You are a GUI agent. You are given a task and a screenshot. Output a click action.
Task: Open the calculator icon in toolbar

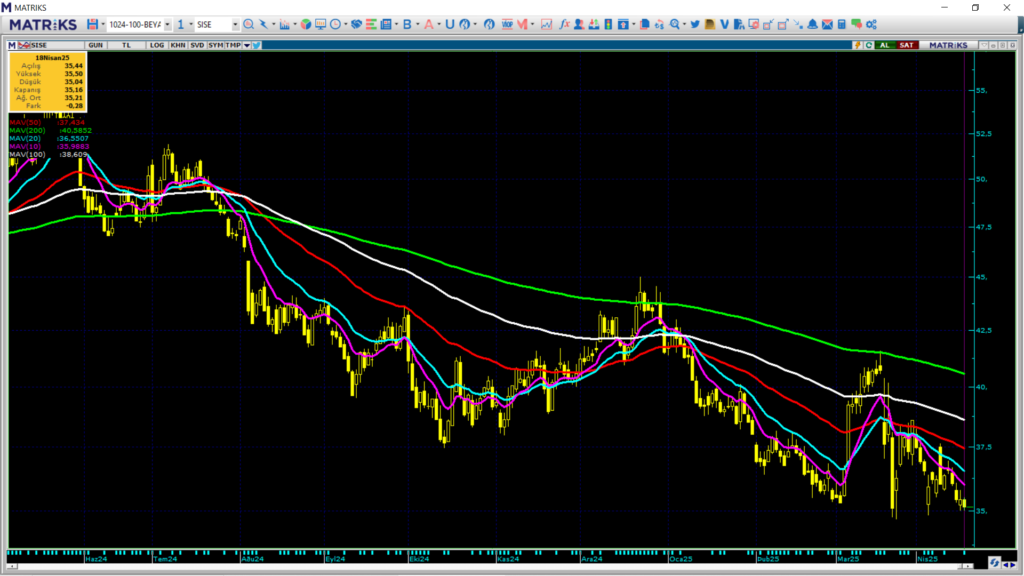842,24
